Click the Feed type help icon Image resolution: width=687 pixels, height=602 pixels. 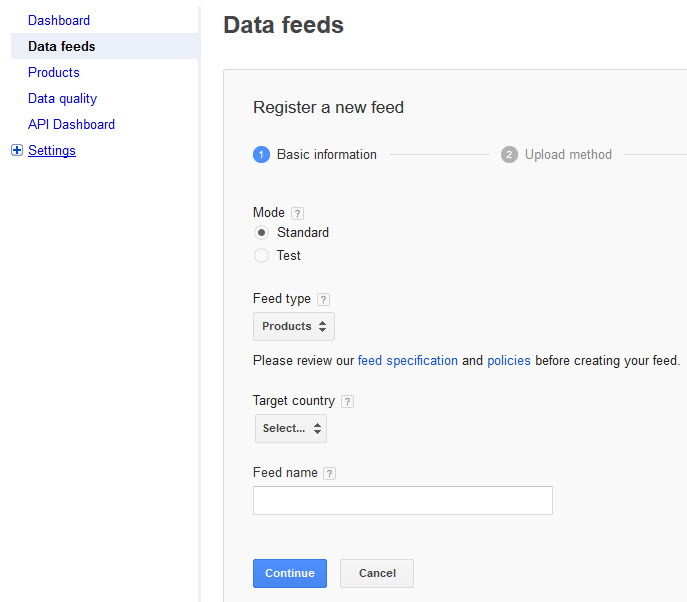click(323, 299)
